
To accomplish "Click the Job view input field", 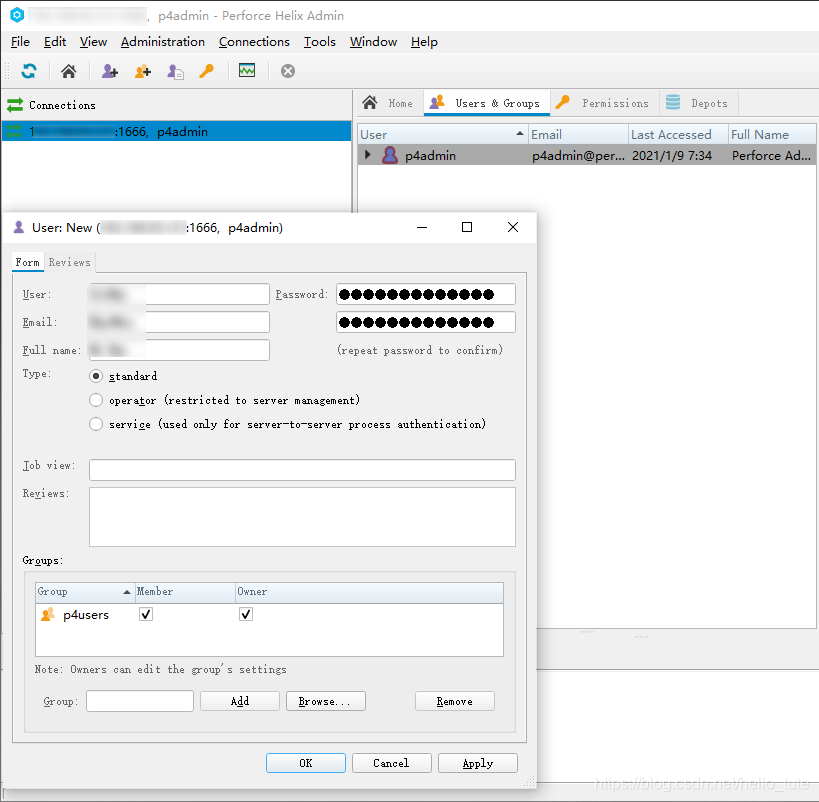I will [x=302, y=470].
